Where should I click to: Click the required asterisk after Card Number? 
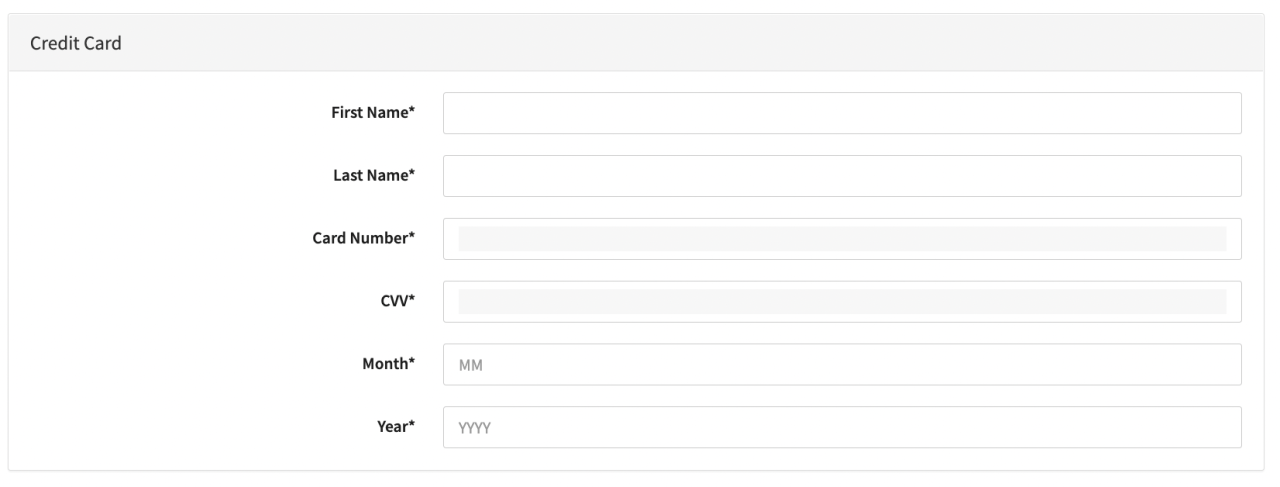[412, 238]
